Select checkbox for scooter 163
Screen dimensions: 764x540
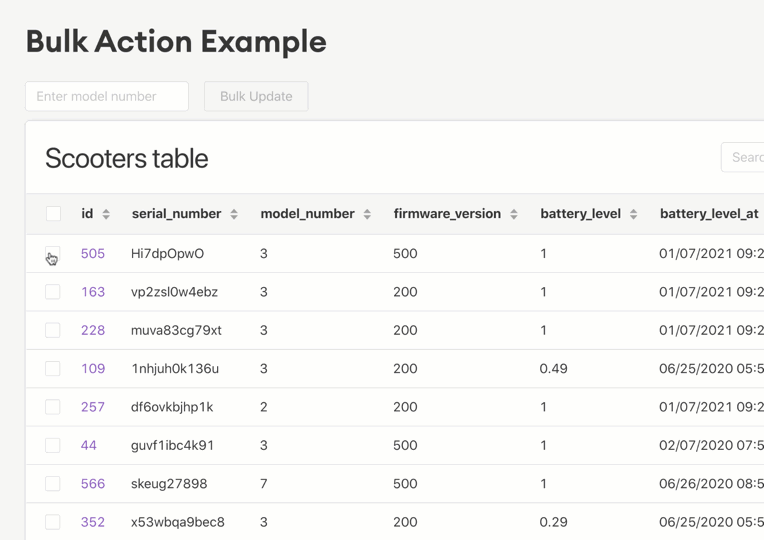(x=53, y=292)
